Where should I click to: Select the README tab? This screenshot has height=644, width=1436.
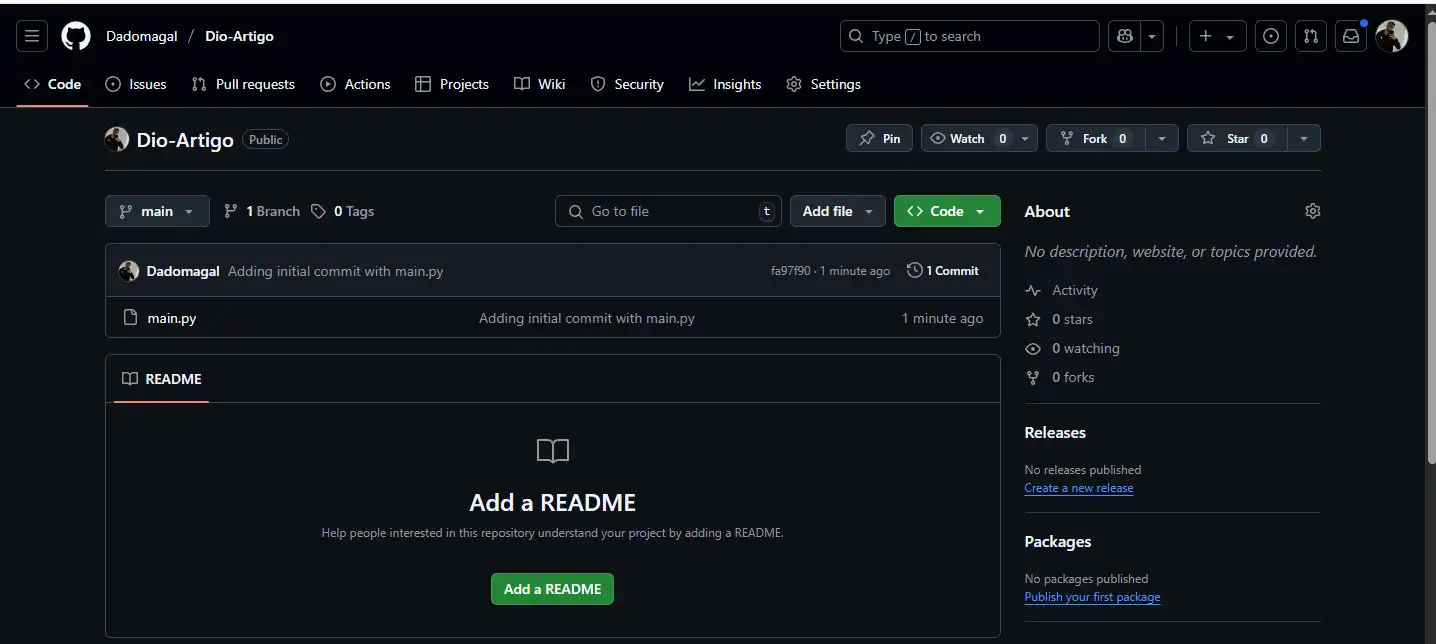162,379
